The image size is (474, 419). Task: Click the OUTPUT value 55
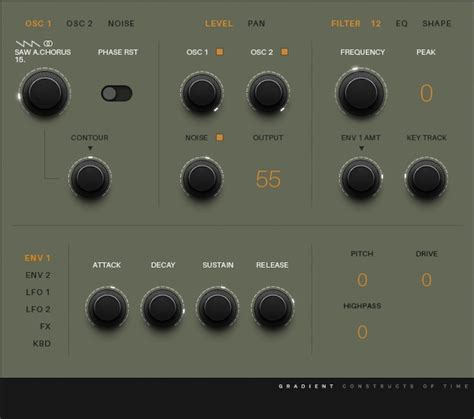point(268,179)
